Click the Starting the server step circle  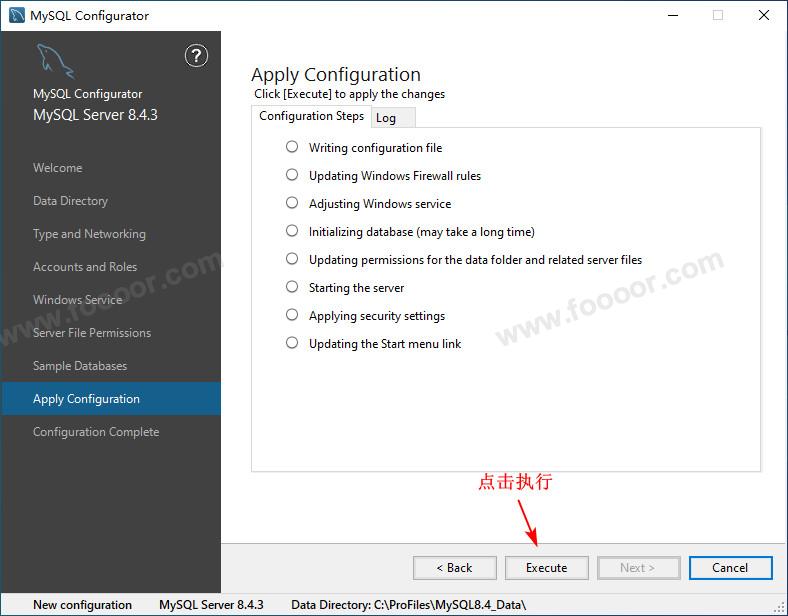pos(292,287)
